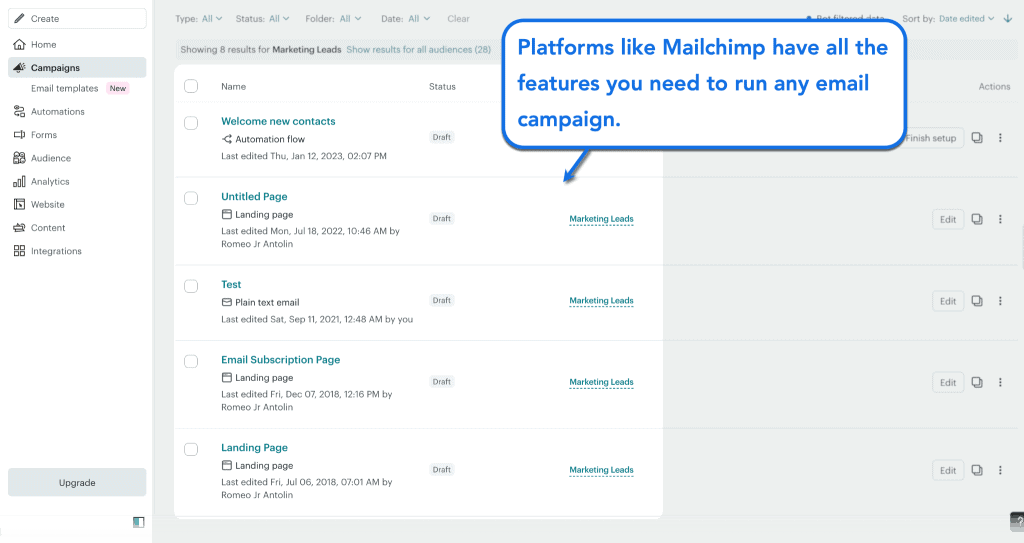Check the Email Subscription Page checkbox

tap(191, 361)
